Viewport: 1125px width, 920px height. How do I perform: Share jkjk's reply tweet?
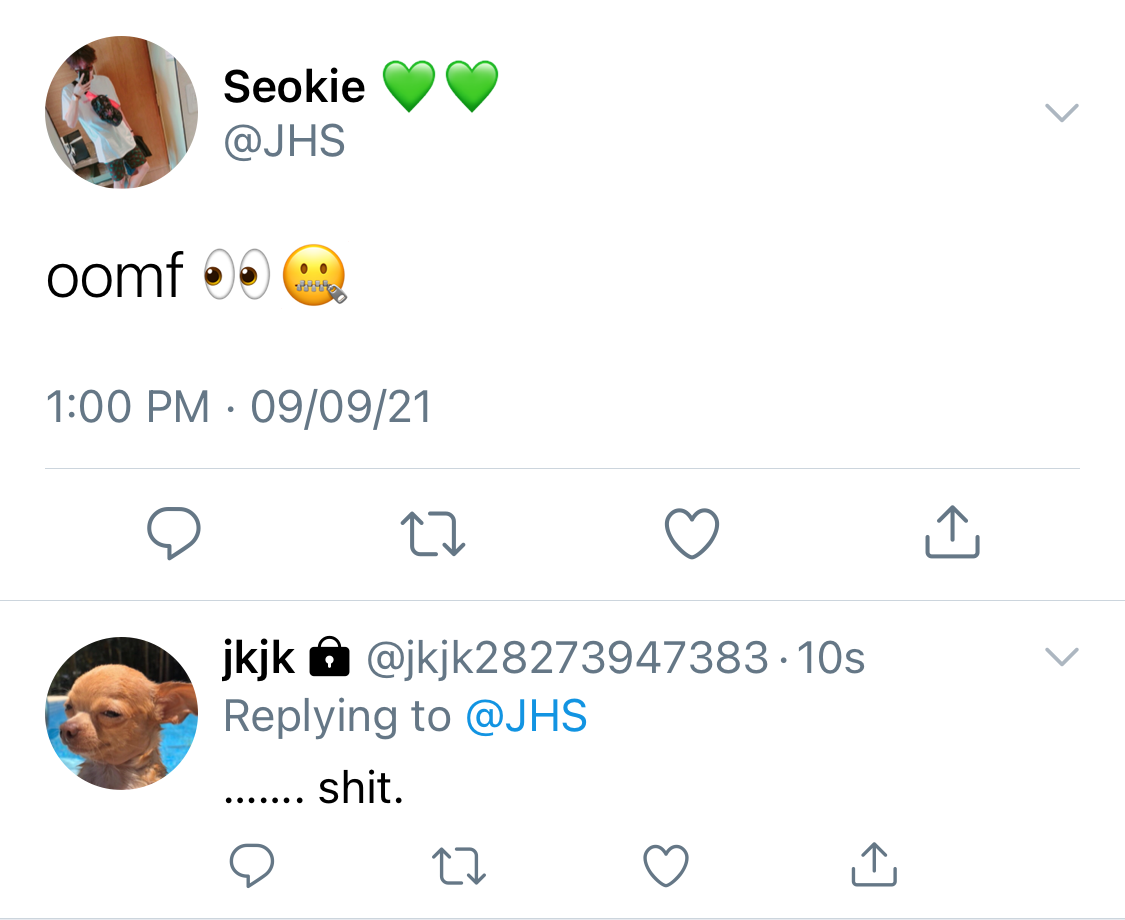[x=874, y=864]
